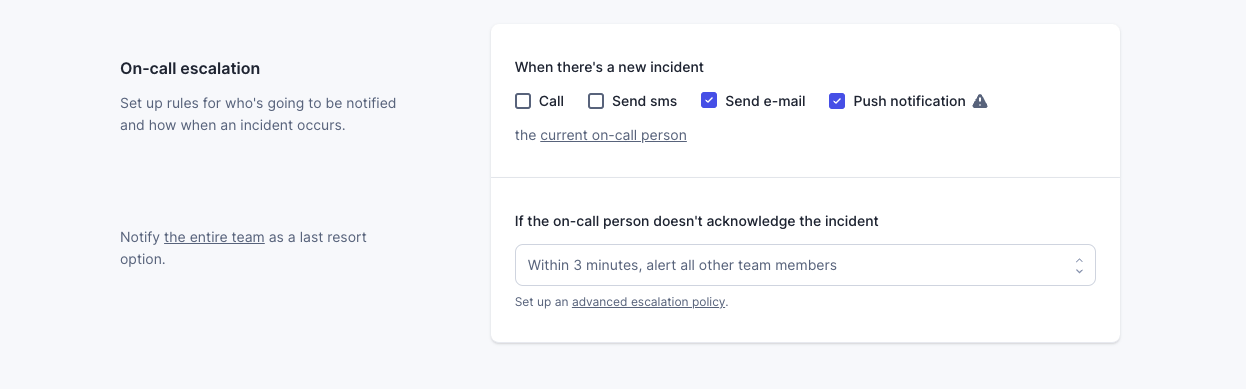
Task: Follow the "the entire team" link
Action: 214,237
